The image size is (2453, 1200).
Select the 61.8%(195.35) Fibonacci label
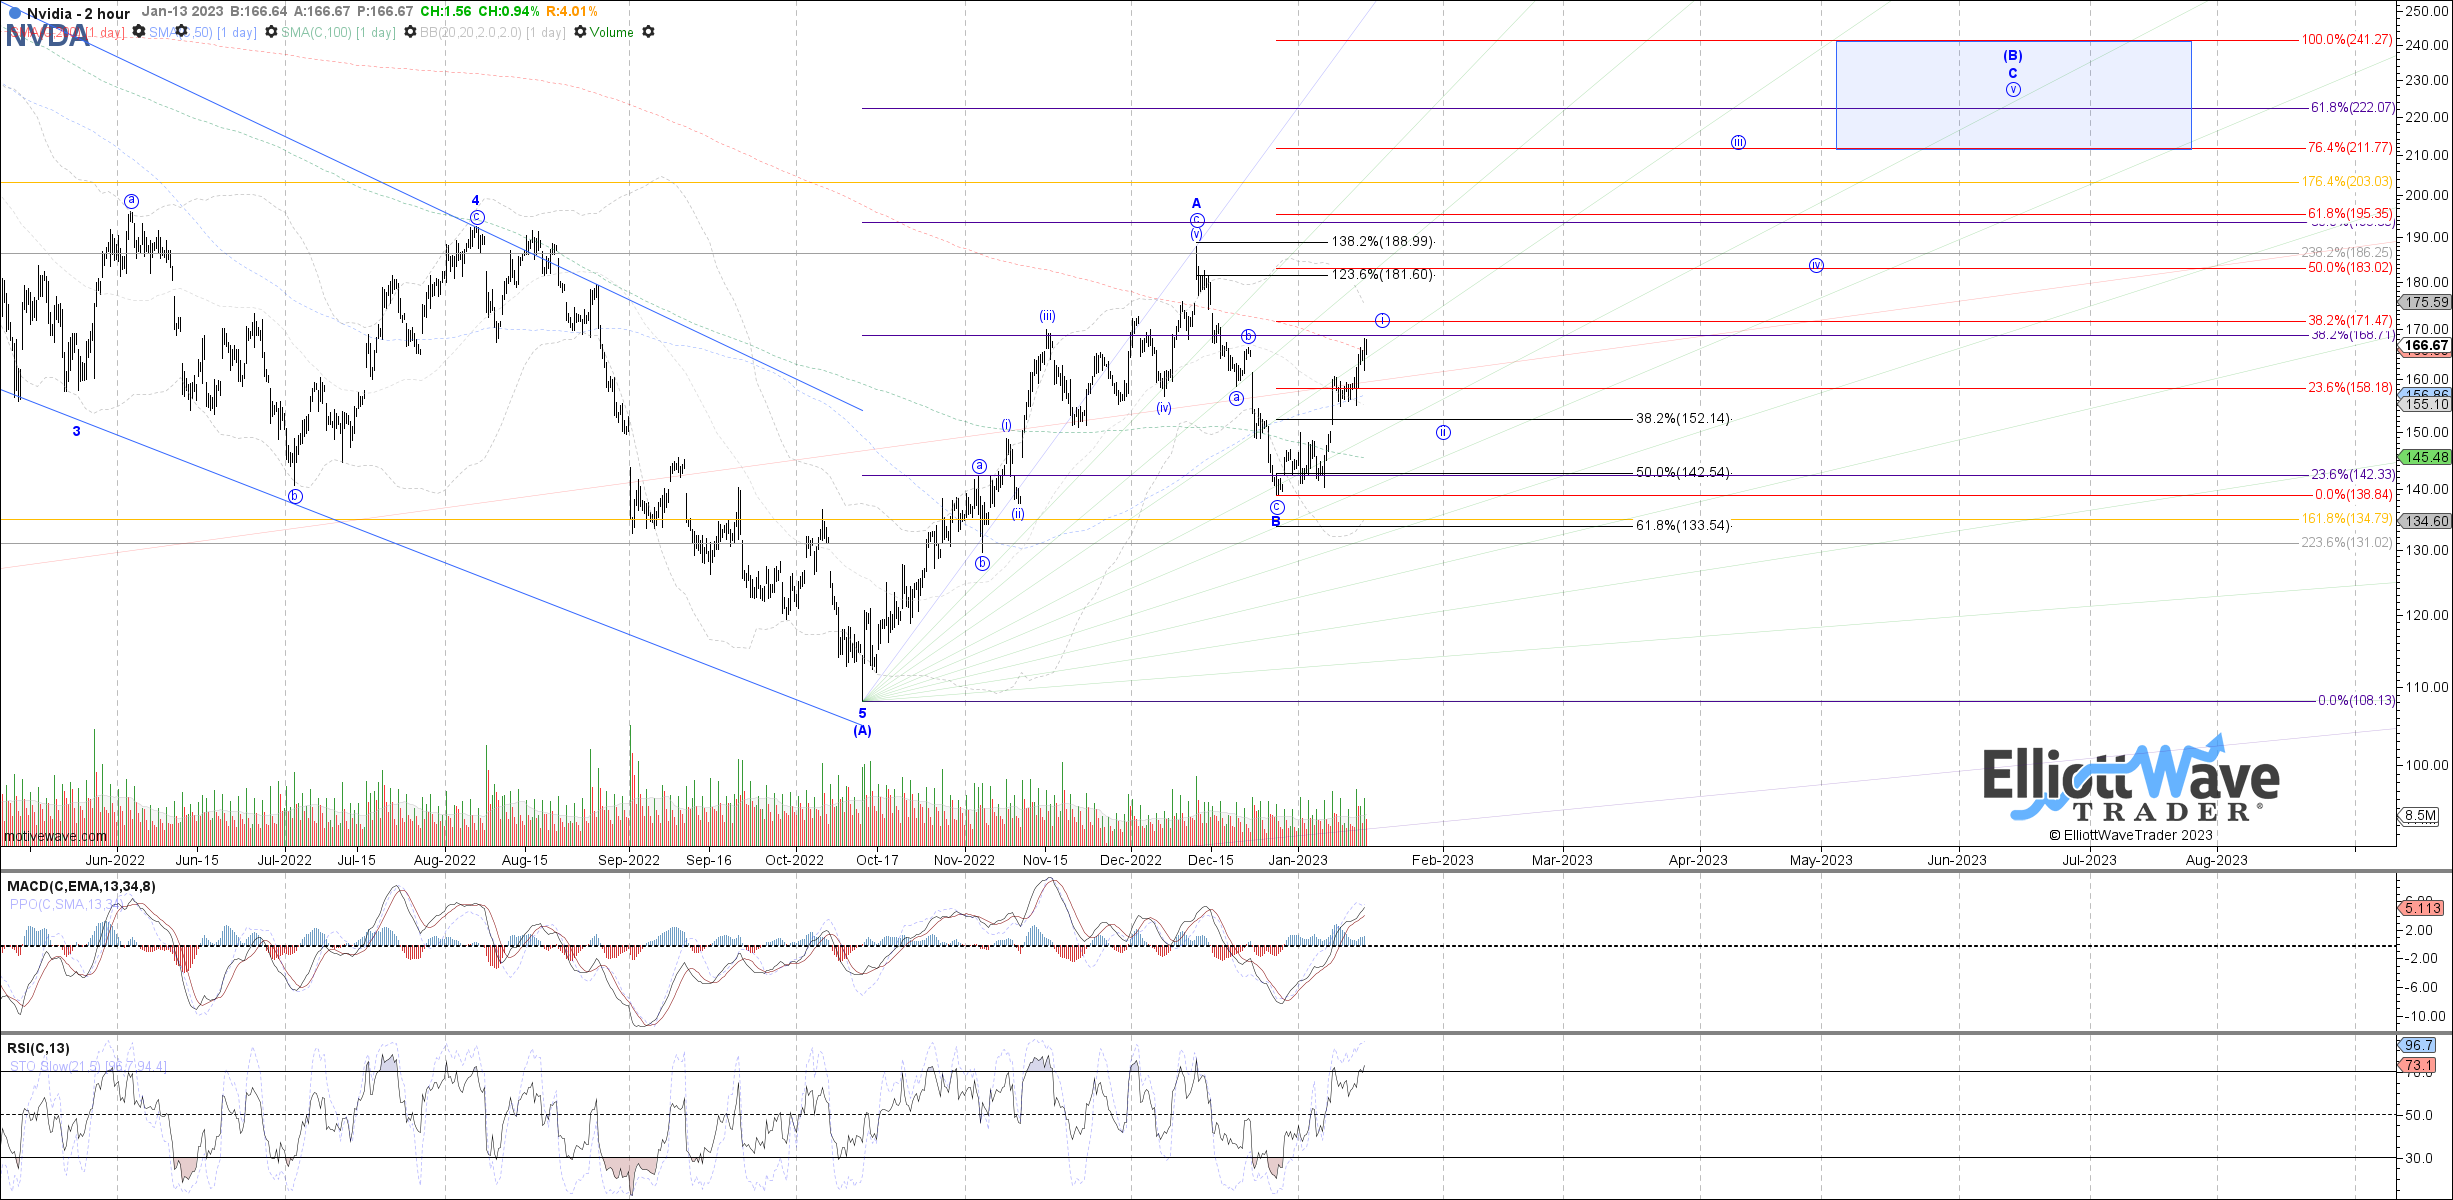(x=2350, y=214)
